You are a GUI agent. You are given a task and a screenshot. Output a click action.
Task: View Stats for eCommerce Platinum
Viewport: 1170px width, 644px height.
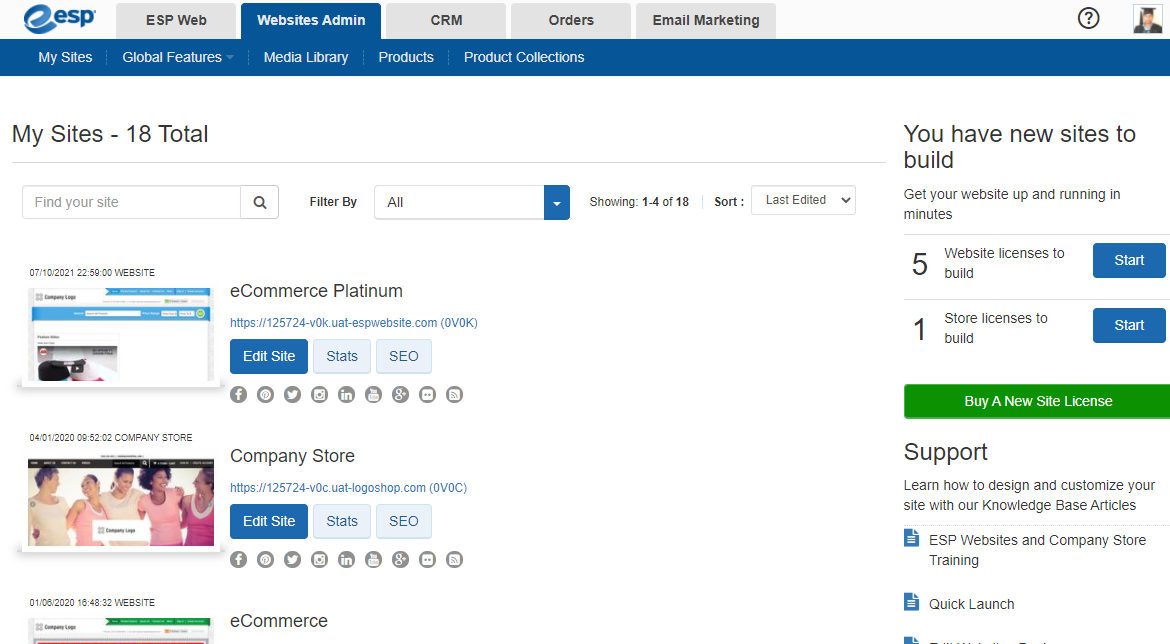click(x=342, y=356)
